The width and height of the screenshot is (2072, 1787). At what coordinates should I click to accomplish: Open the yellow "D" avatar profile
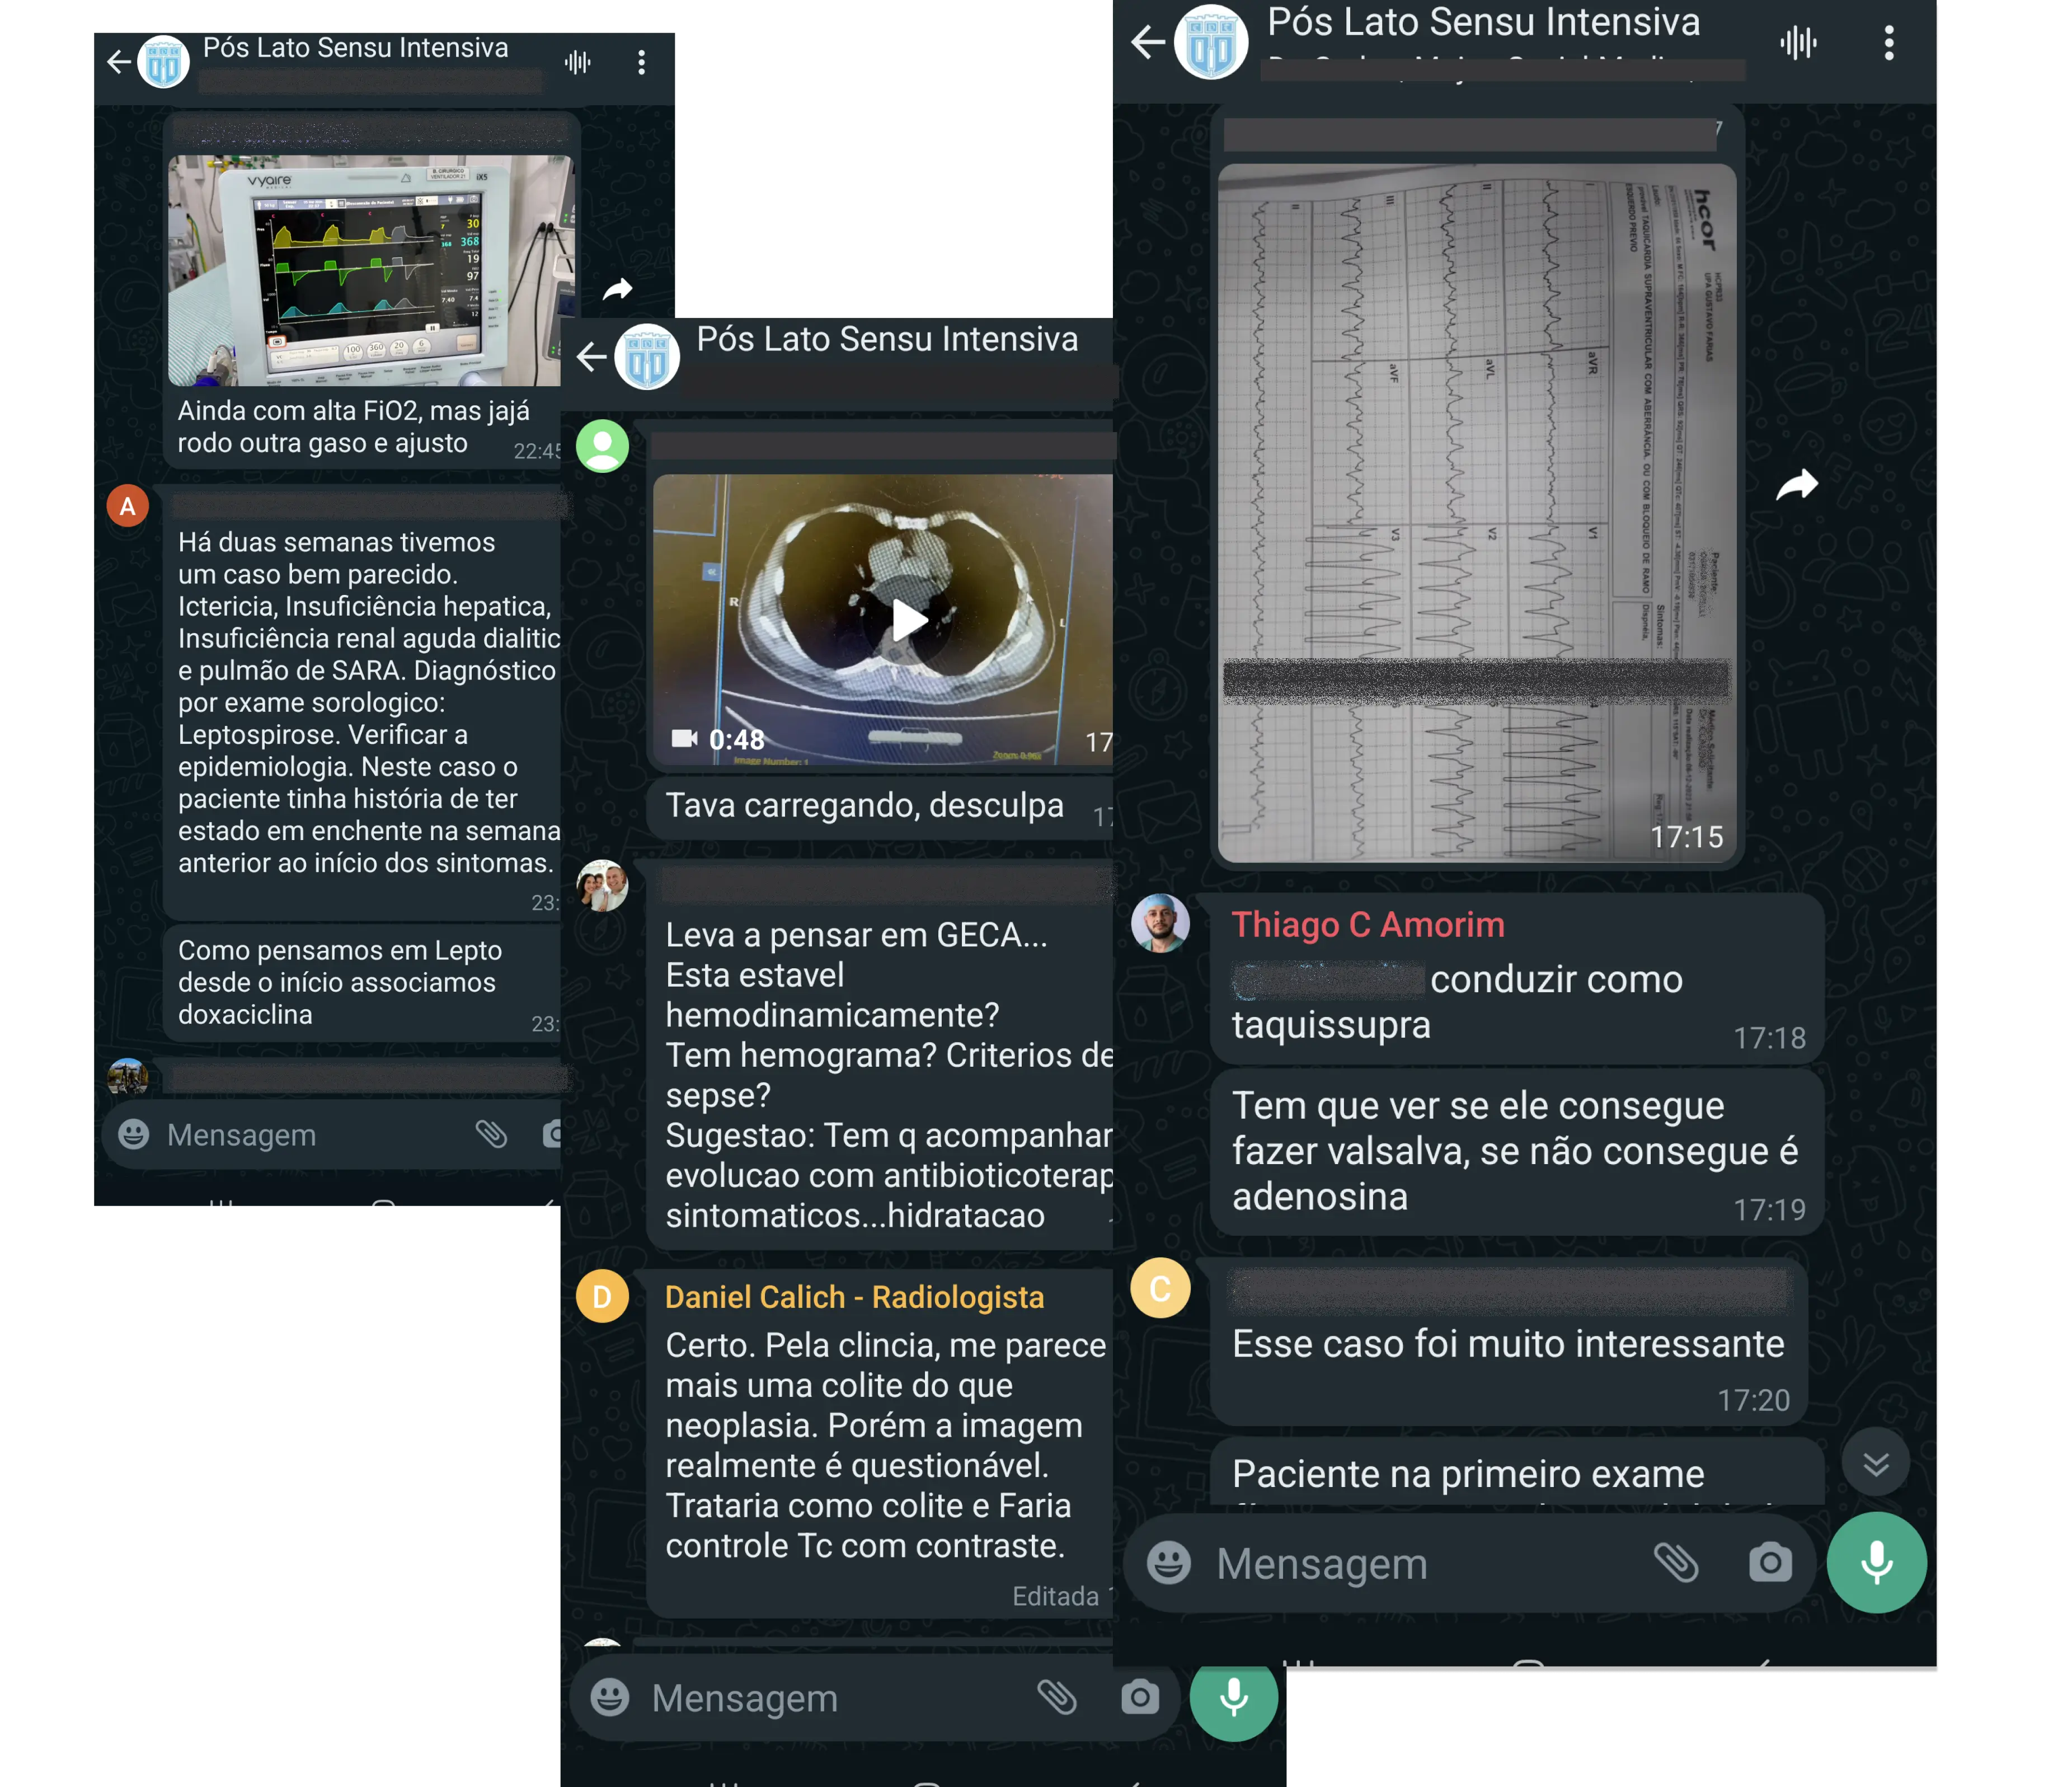click(x=603, y=1297)
